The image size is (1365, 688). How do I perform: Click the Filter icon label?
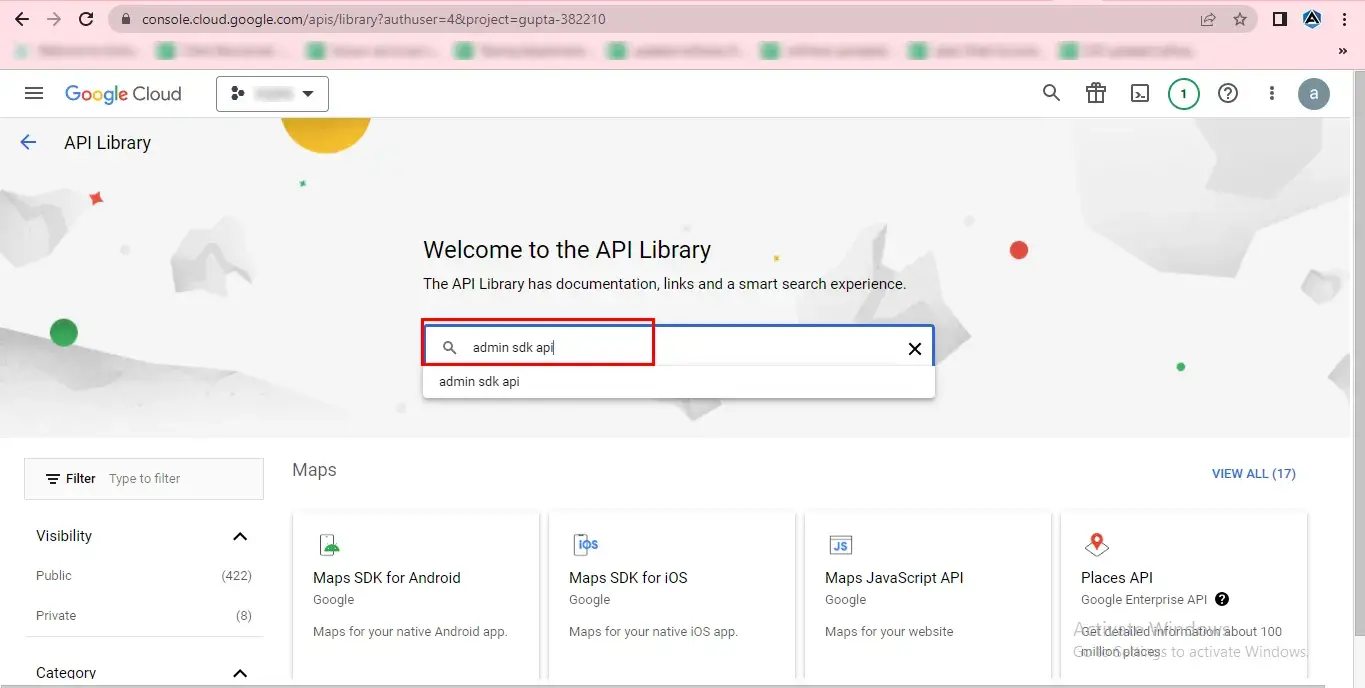(70, 479)
